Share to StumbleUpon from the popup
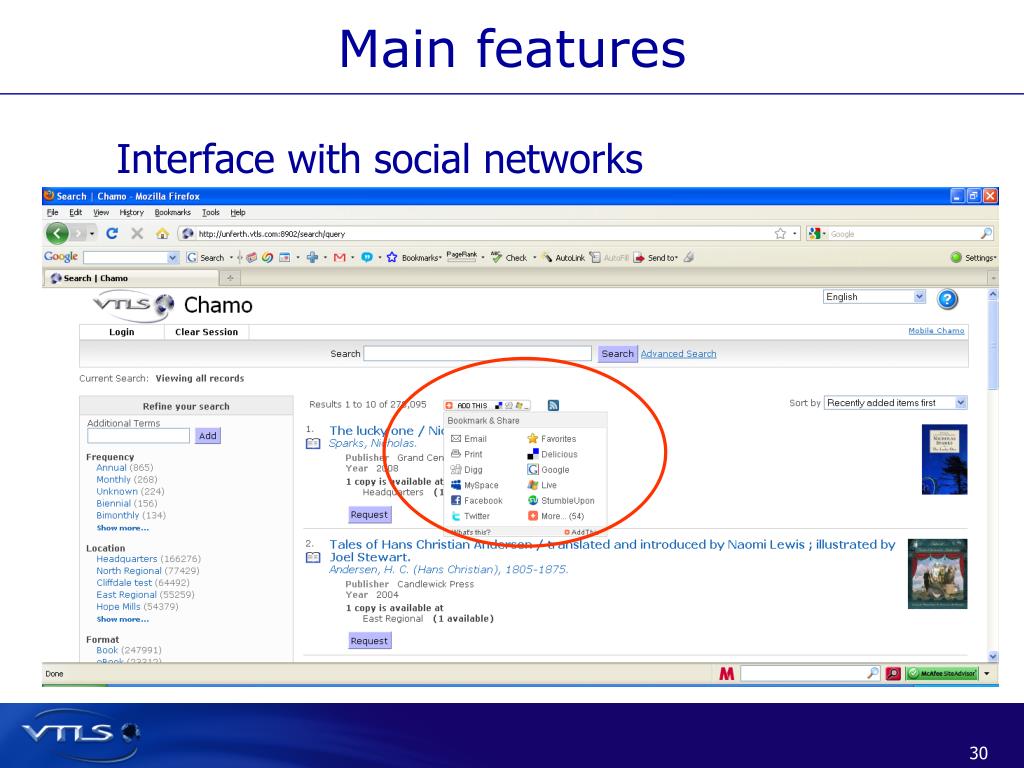The height and width of the screenshot is (768, 1024). tap(561, 500)
